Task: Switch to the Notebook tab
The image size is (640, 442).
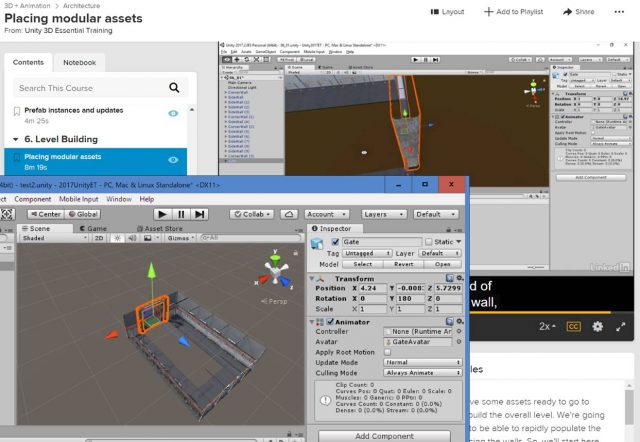Action: click(x=80, y=62)
